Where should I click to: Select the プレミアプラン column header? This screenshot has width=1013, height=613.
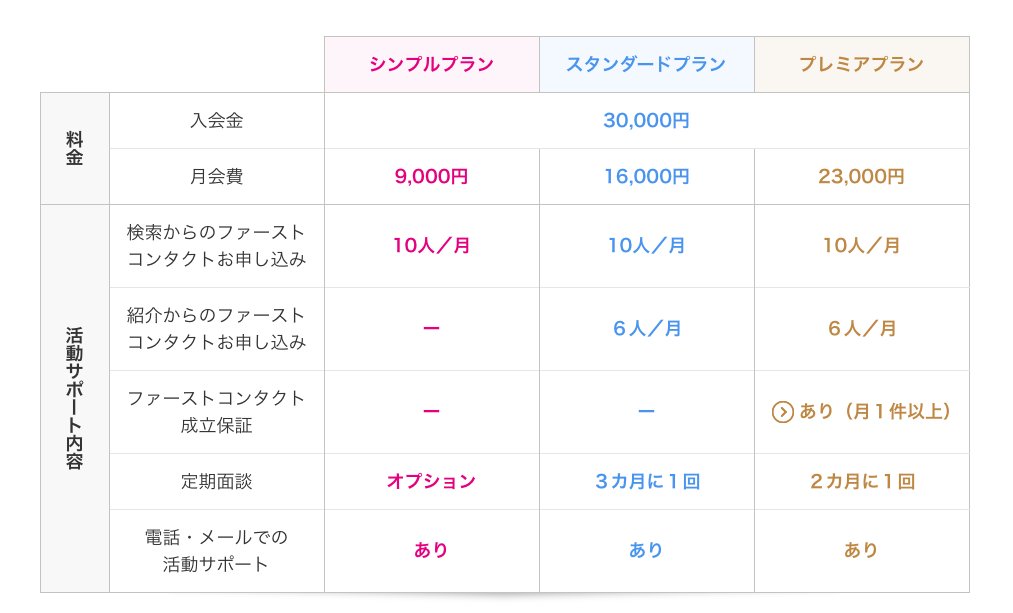861,65
